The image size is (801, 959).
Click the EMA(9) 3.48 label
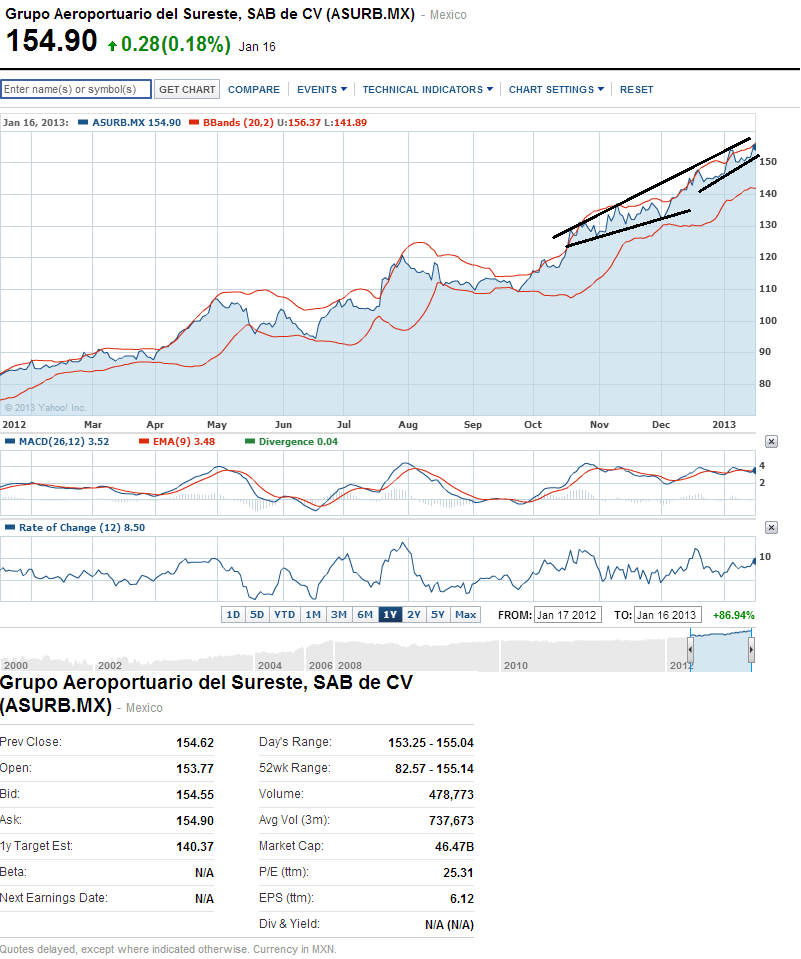184,442
